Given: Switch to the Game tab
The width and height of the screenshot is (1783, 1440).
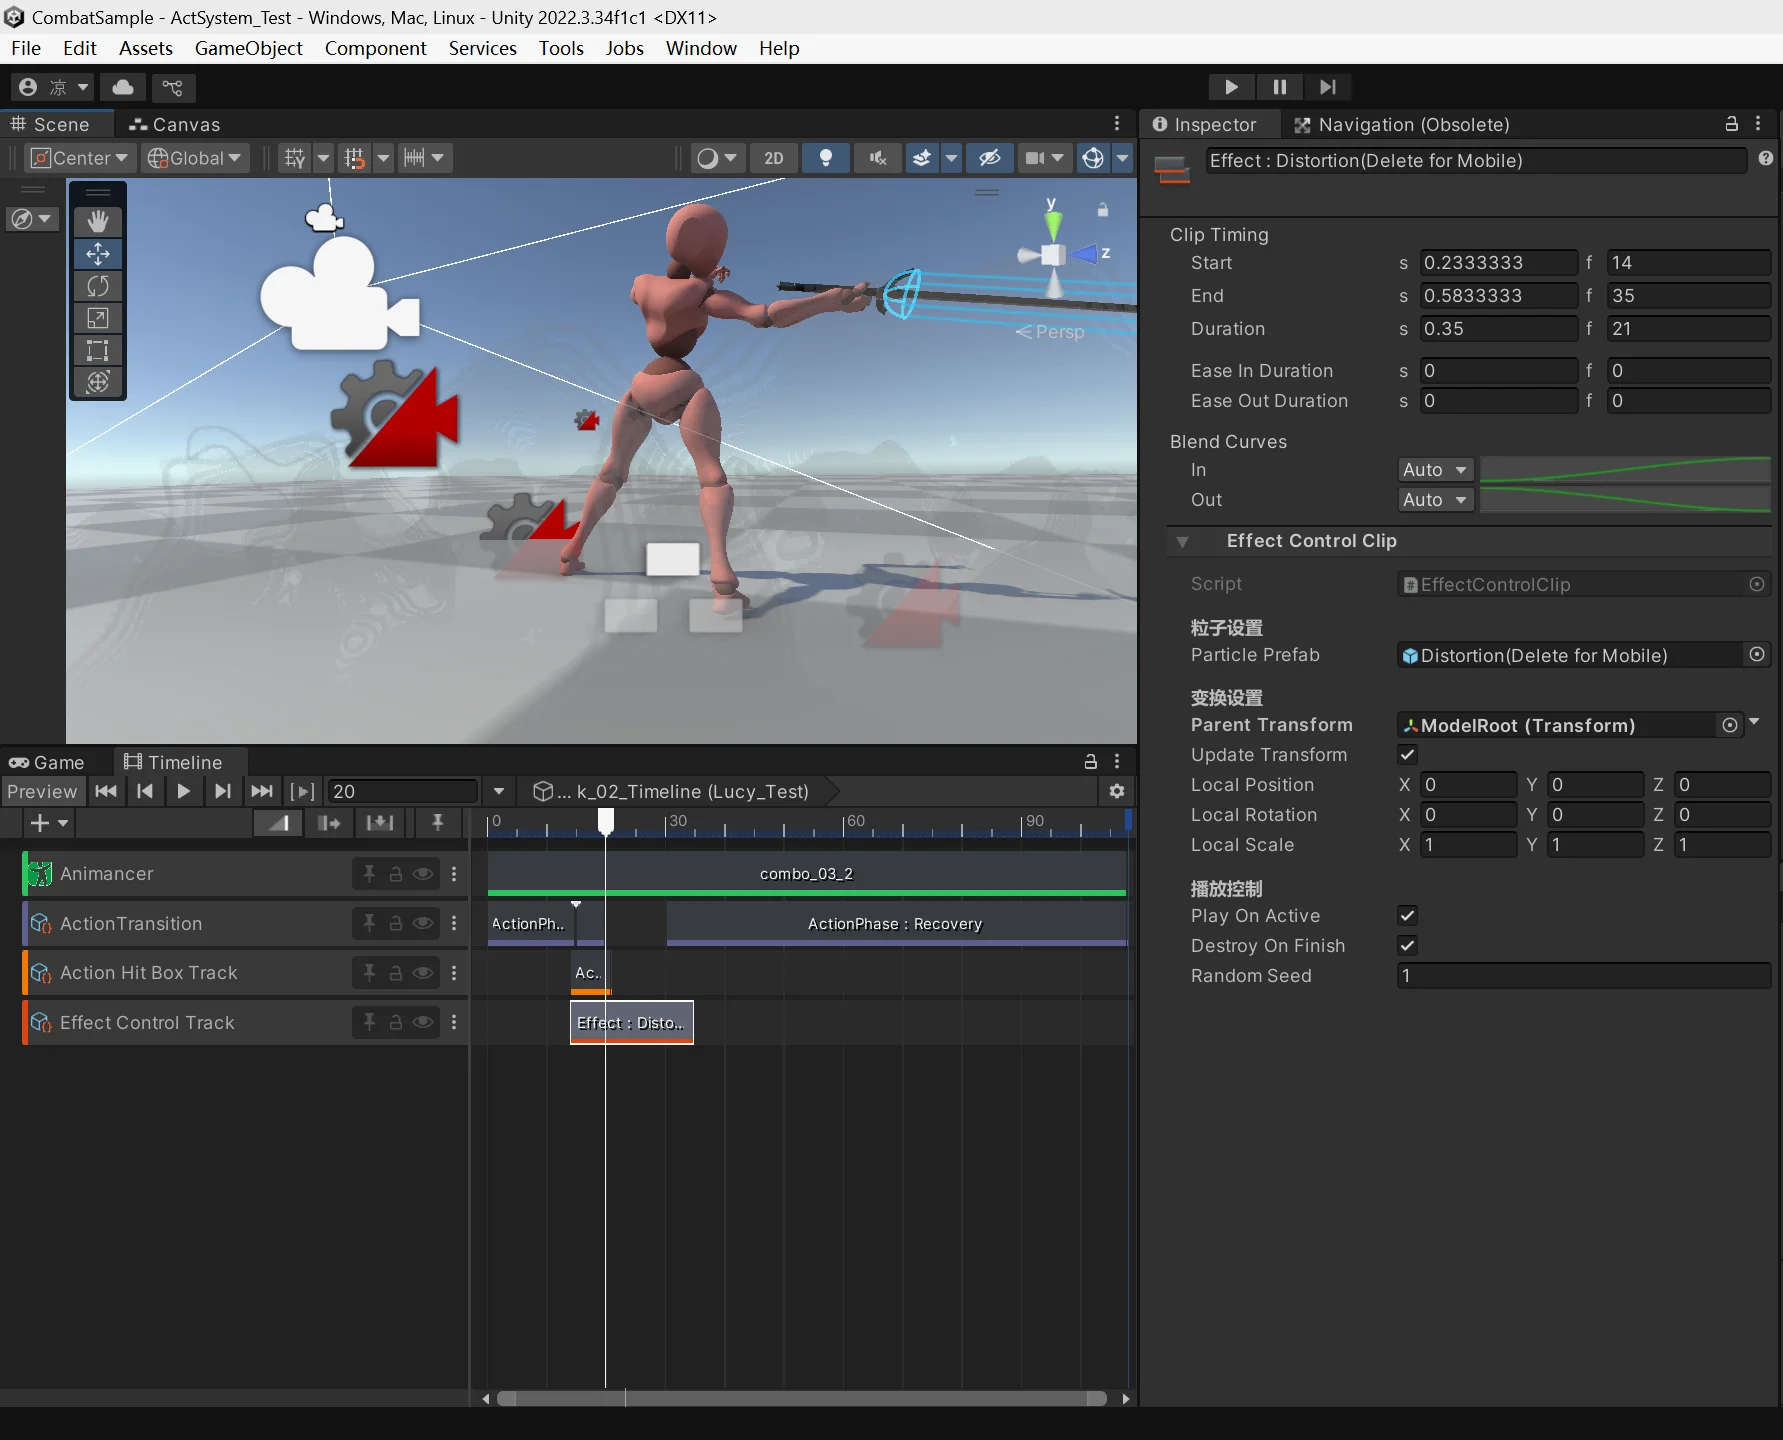Looking at the screenshot, I should [47, 762].
